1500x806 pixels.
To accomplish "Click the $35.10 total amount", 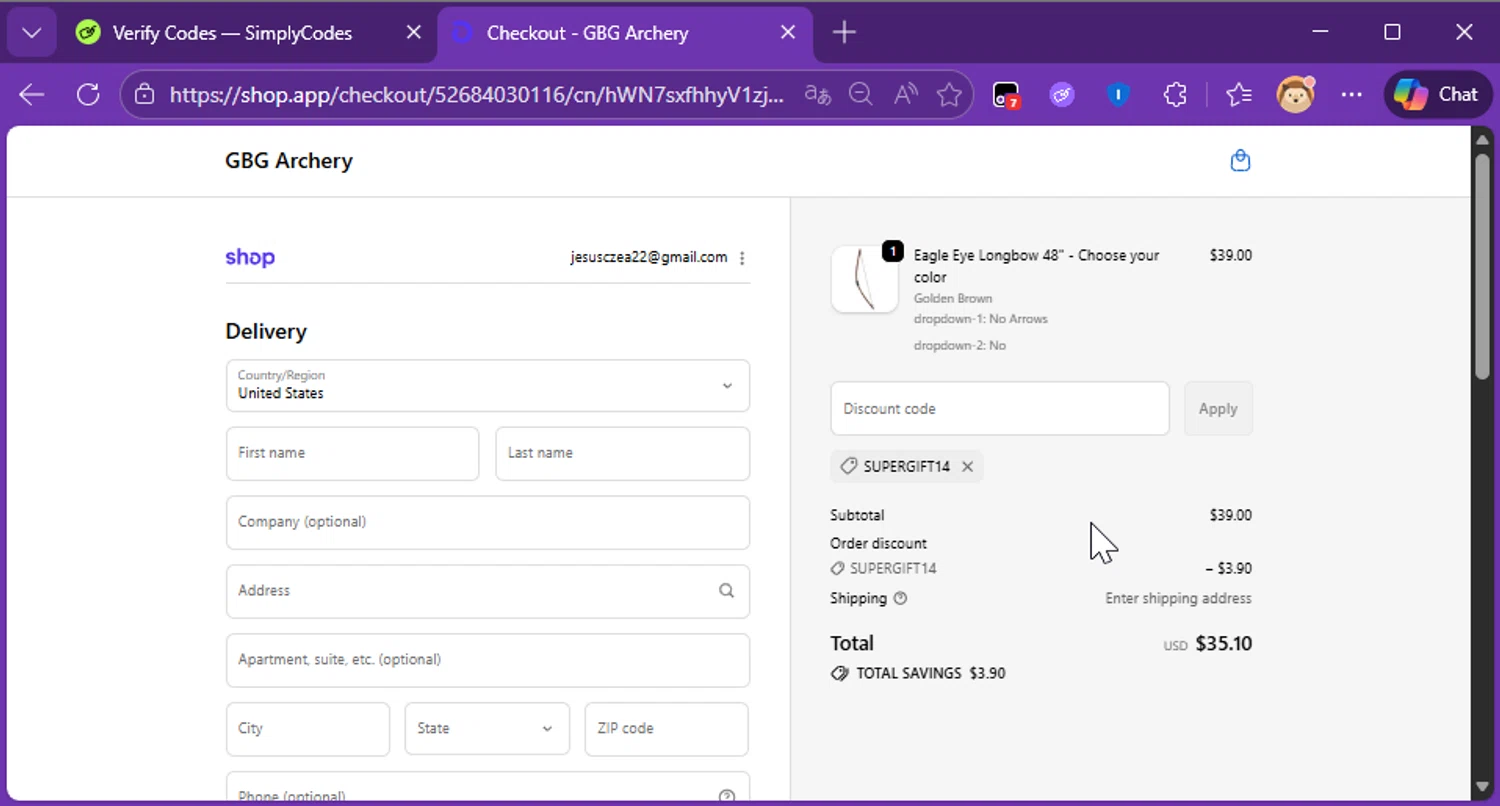I will click(1224, 643).
